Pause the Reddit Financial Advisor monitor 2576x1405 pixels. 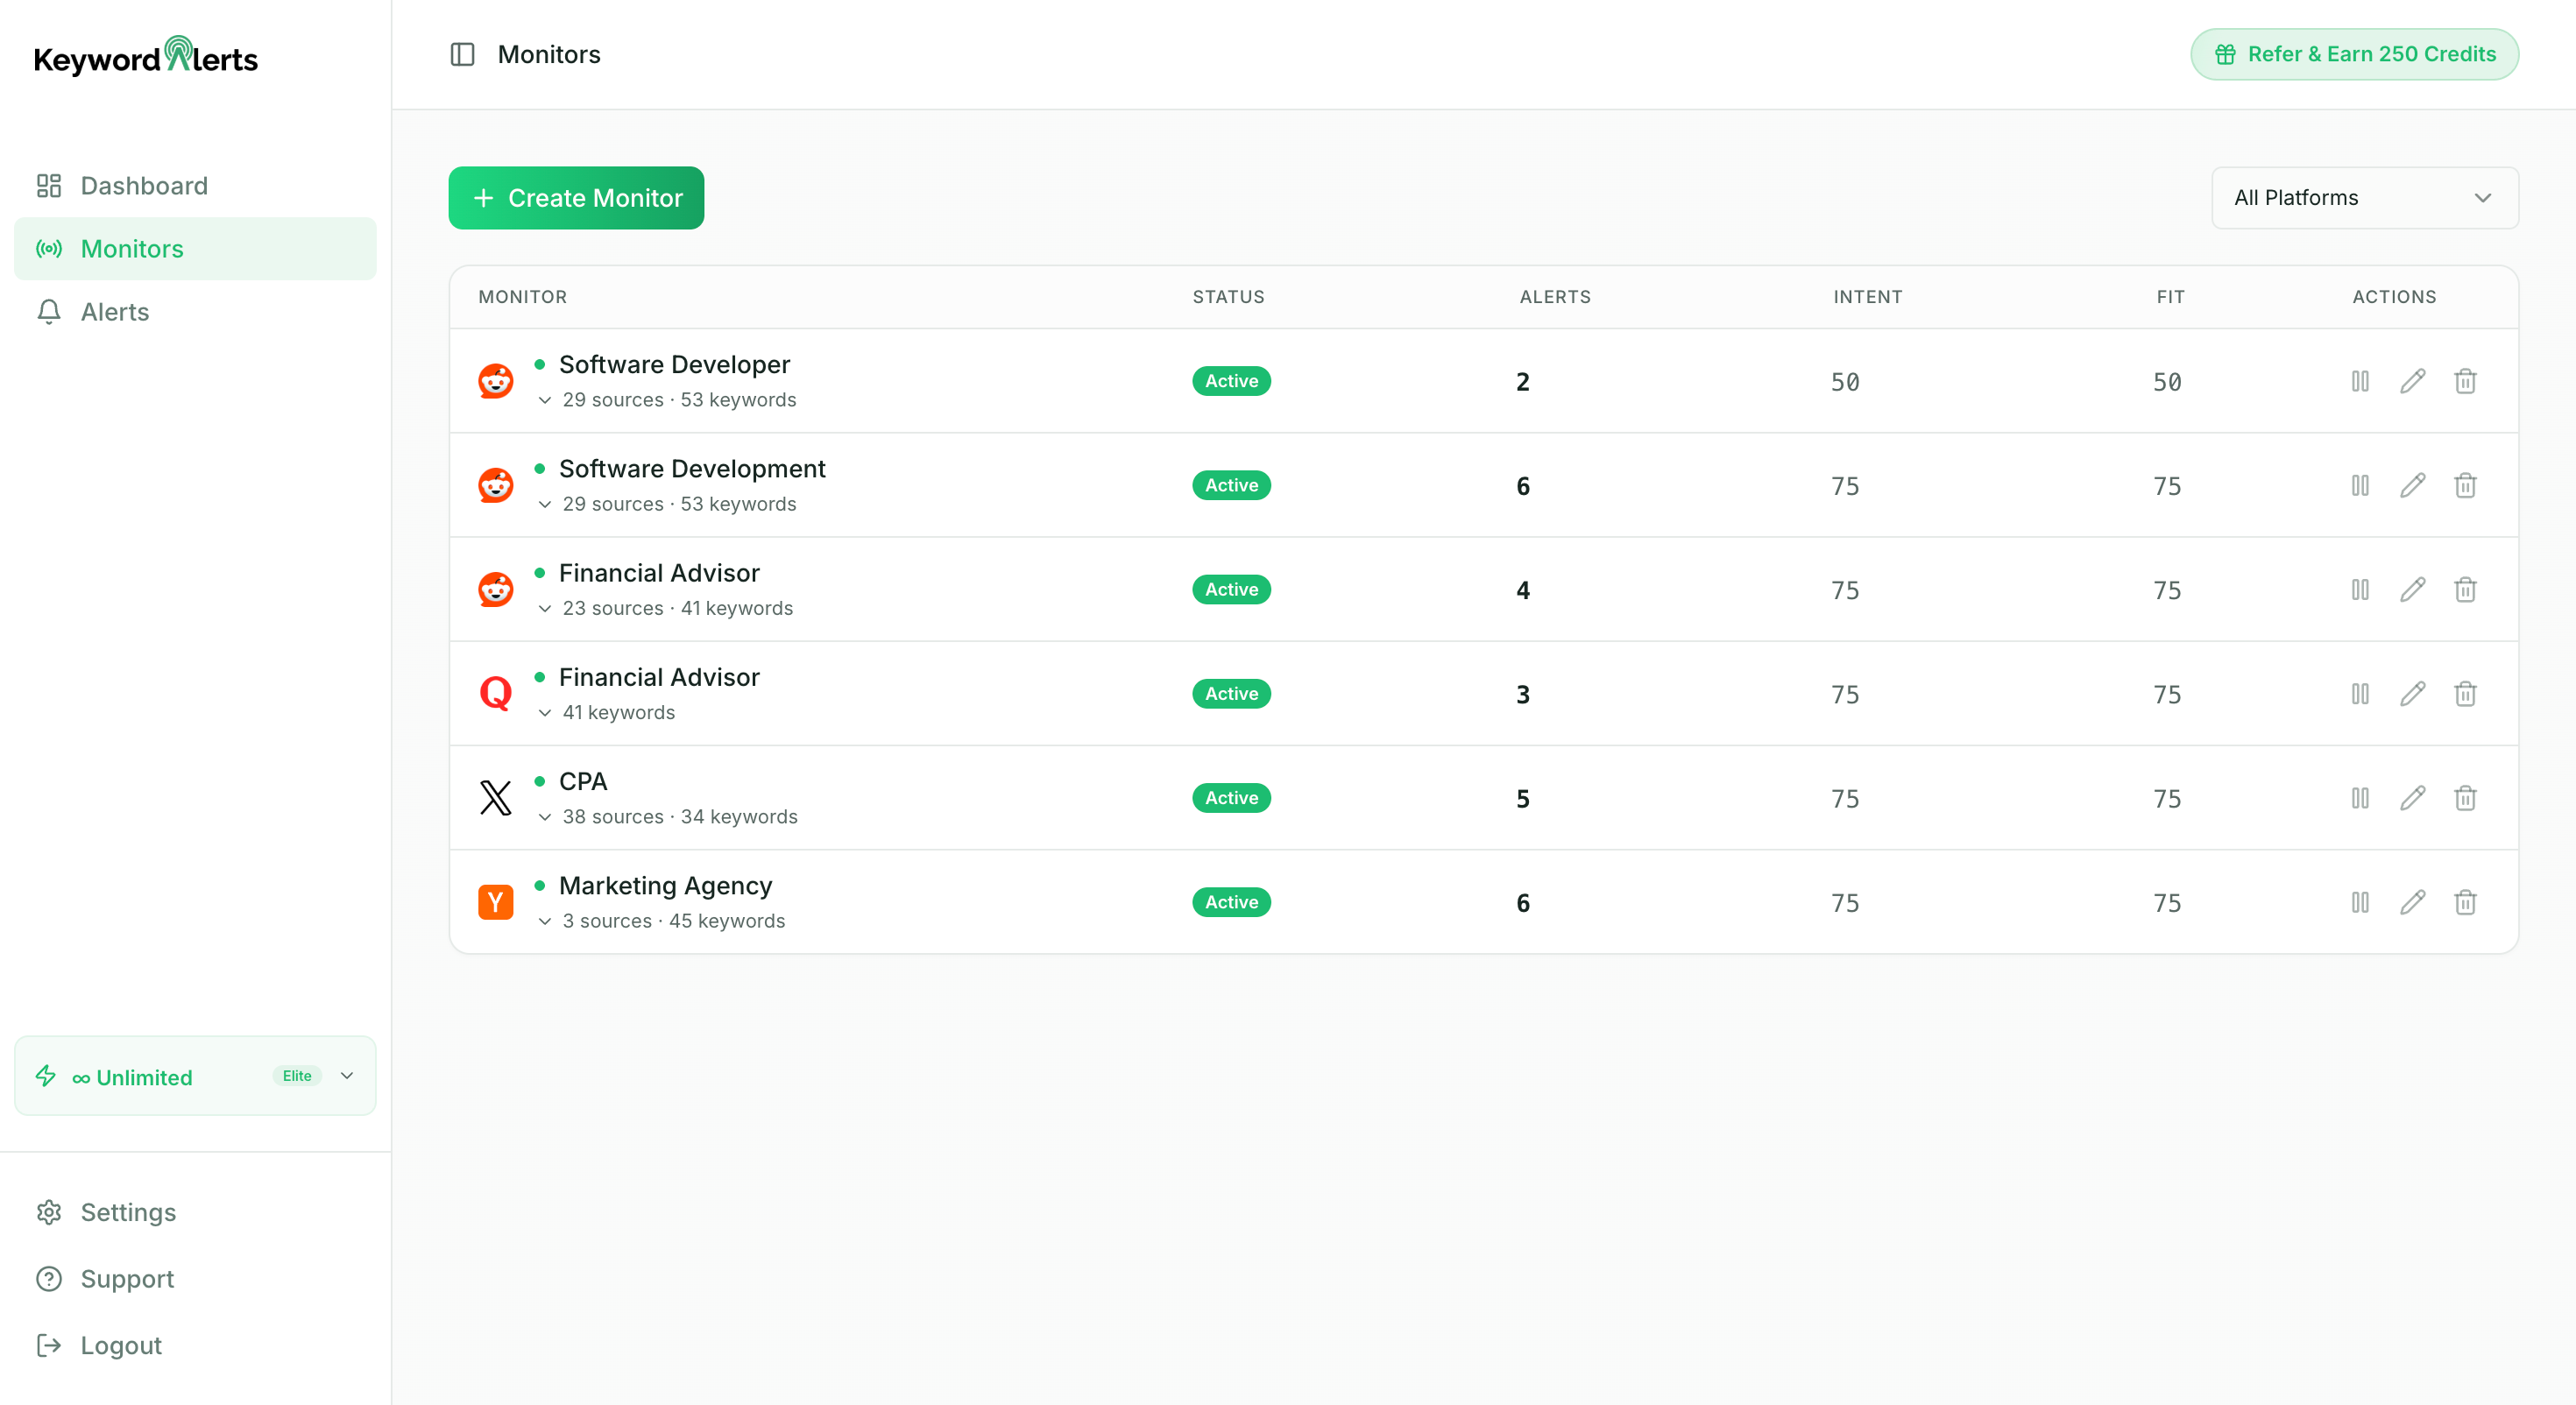[2359, 589]
